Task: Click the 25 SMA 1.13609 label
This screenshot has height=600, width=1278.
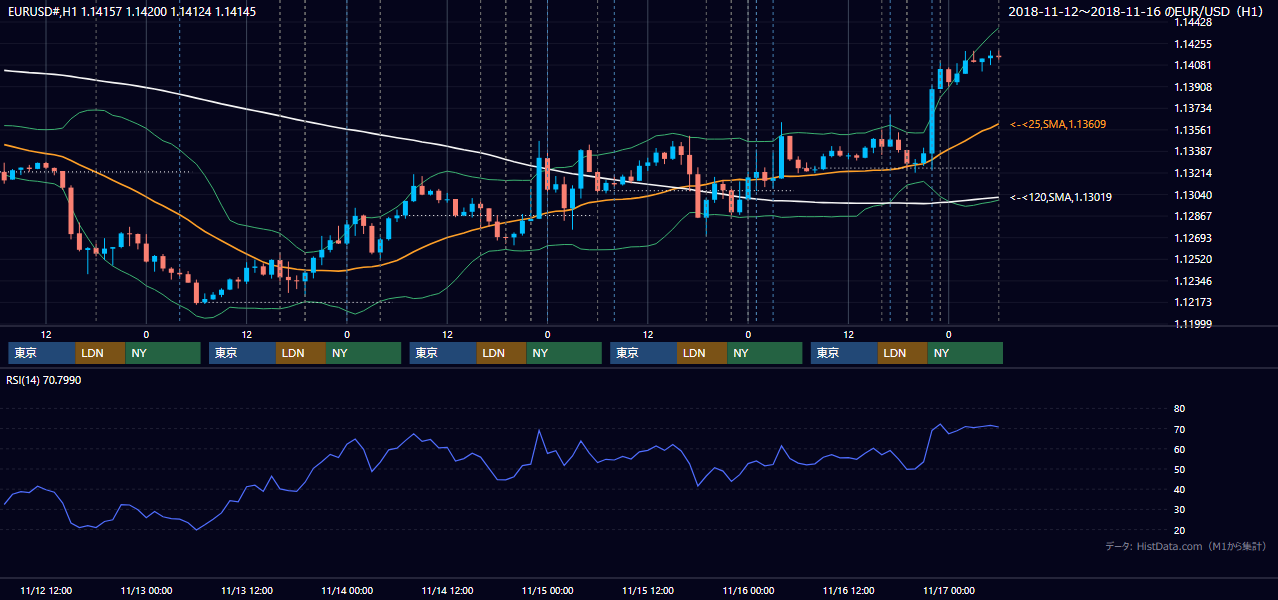Action: pyautogui.click(x=1058, y=124)
